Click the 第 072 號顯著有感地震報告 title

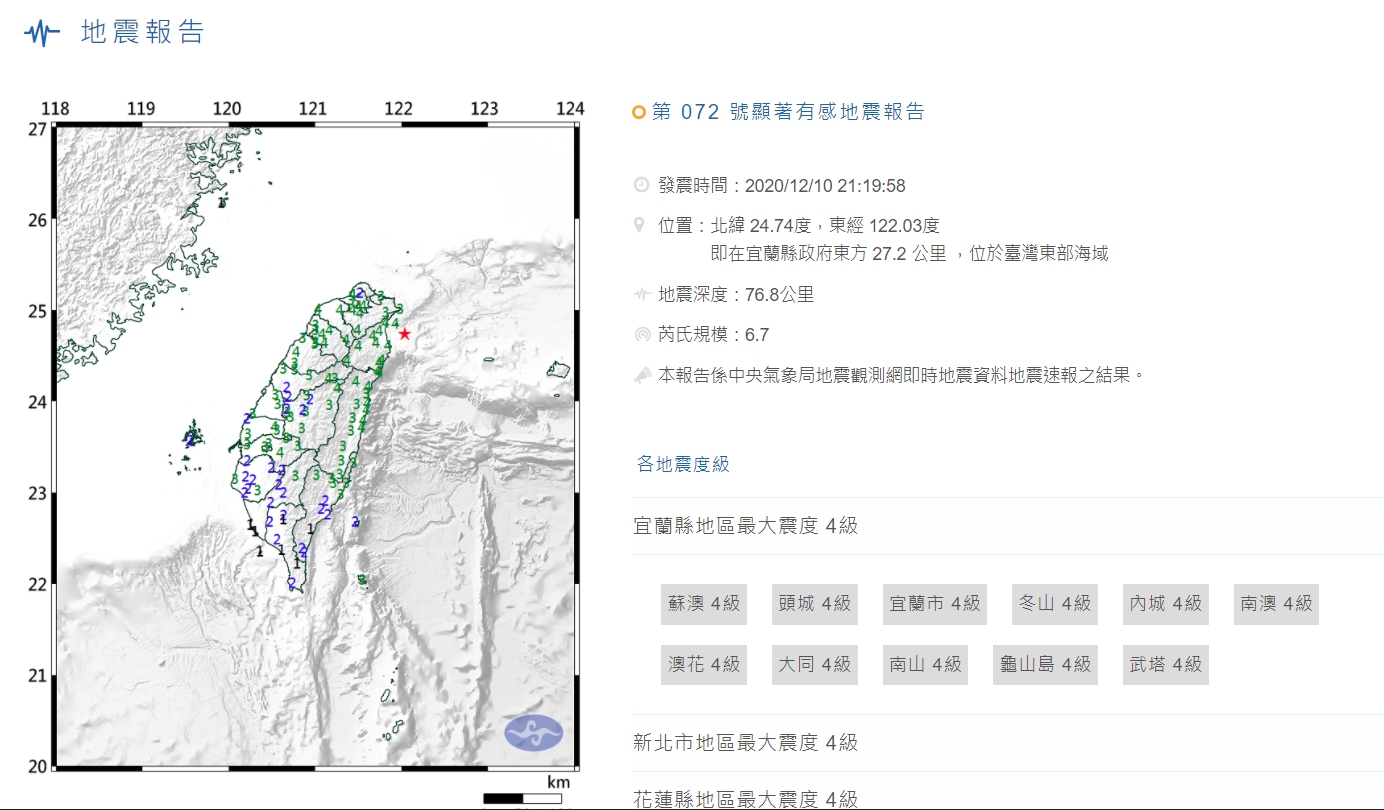coord(788,112)
